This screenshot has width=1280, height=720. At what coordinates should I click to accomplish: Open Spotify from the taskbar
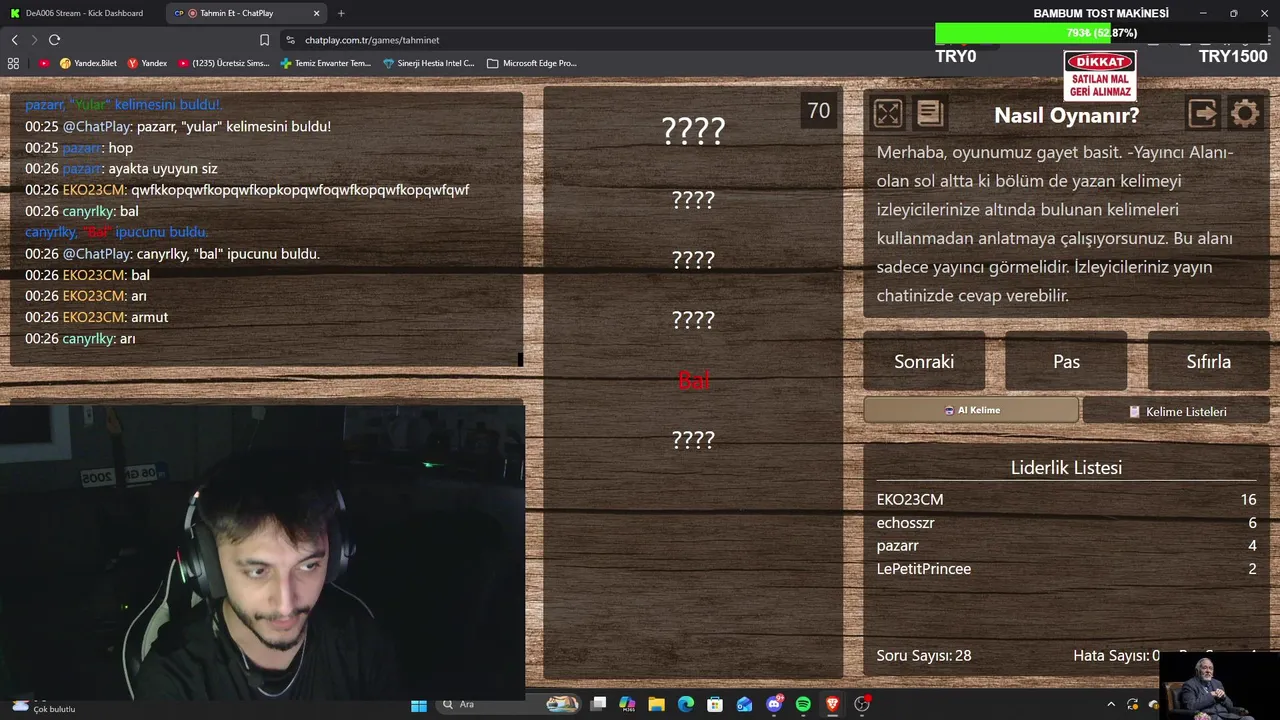tap(803, 705)
